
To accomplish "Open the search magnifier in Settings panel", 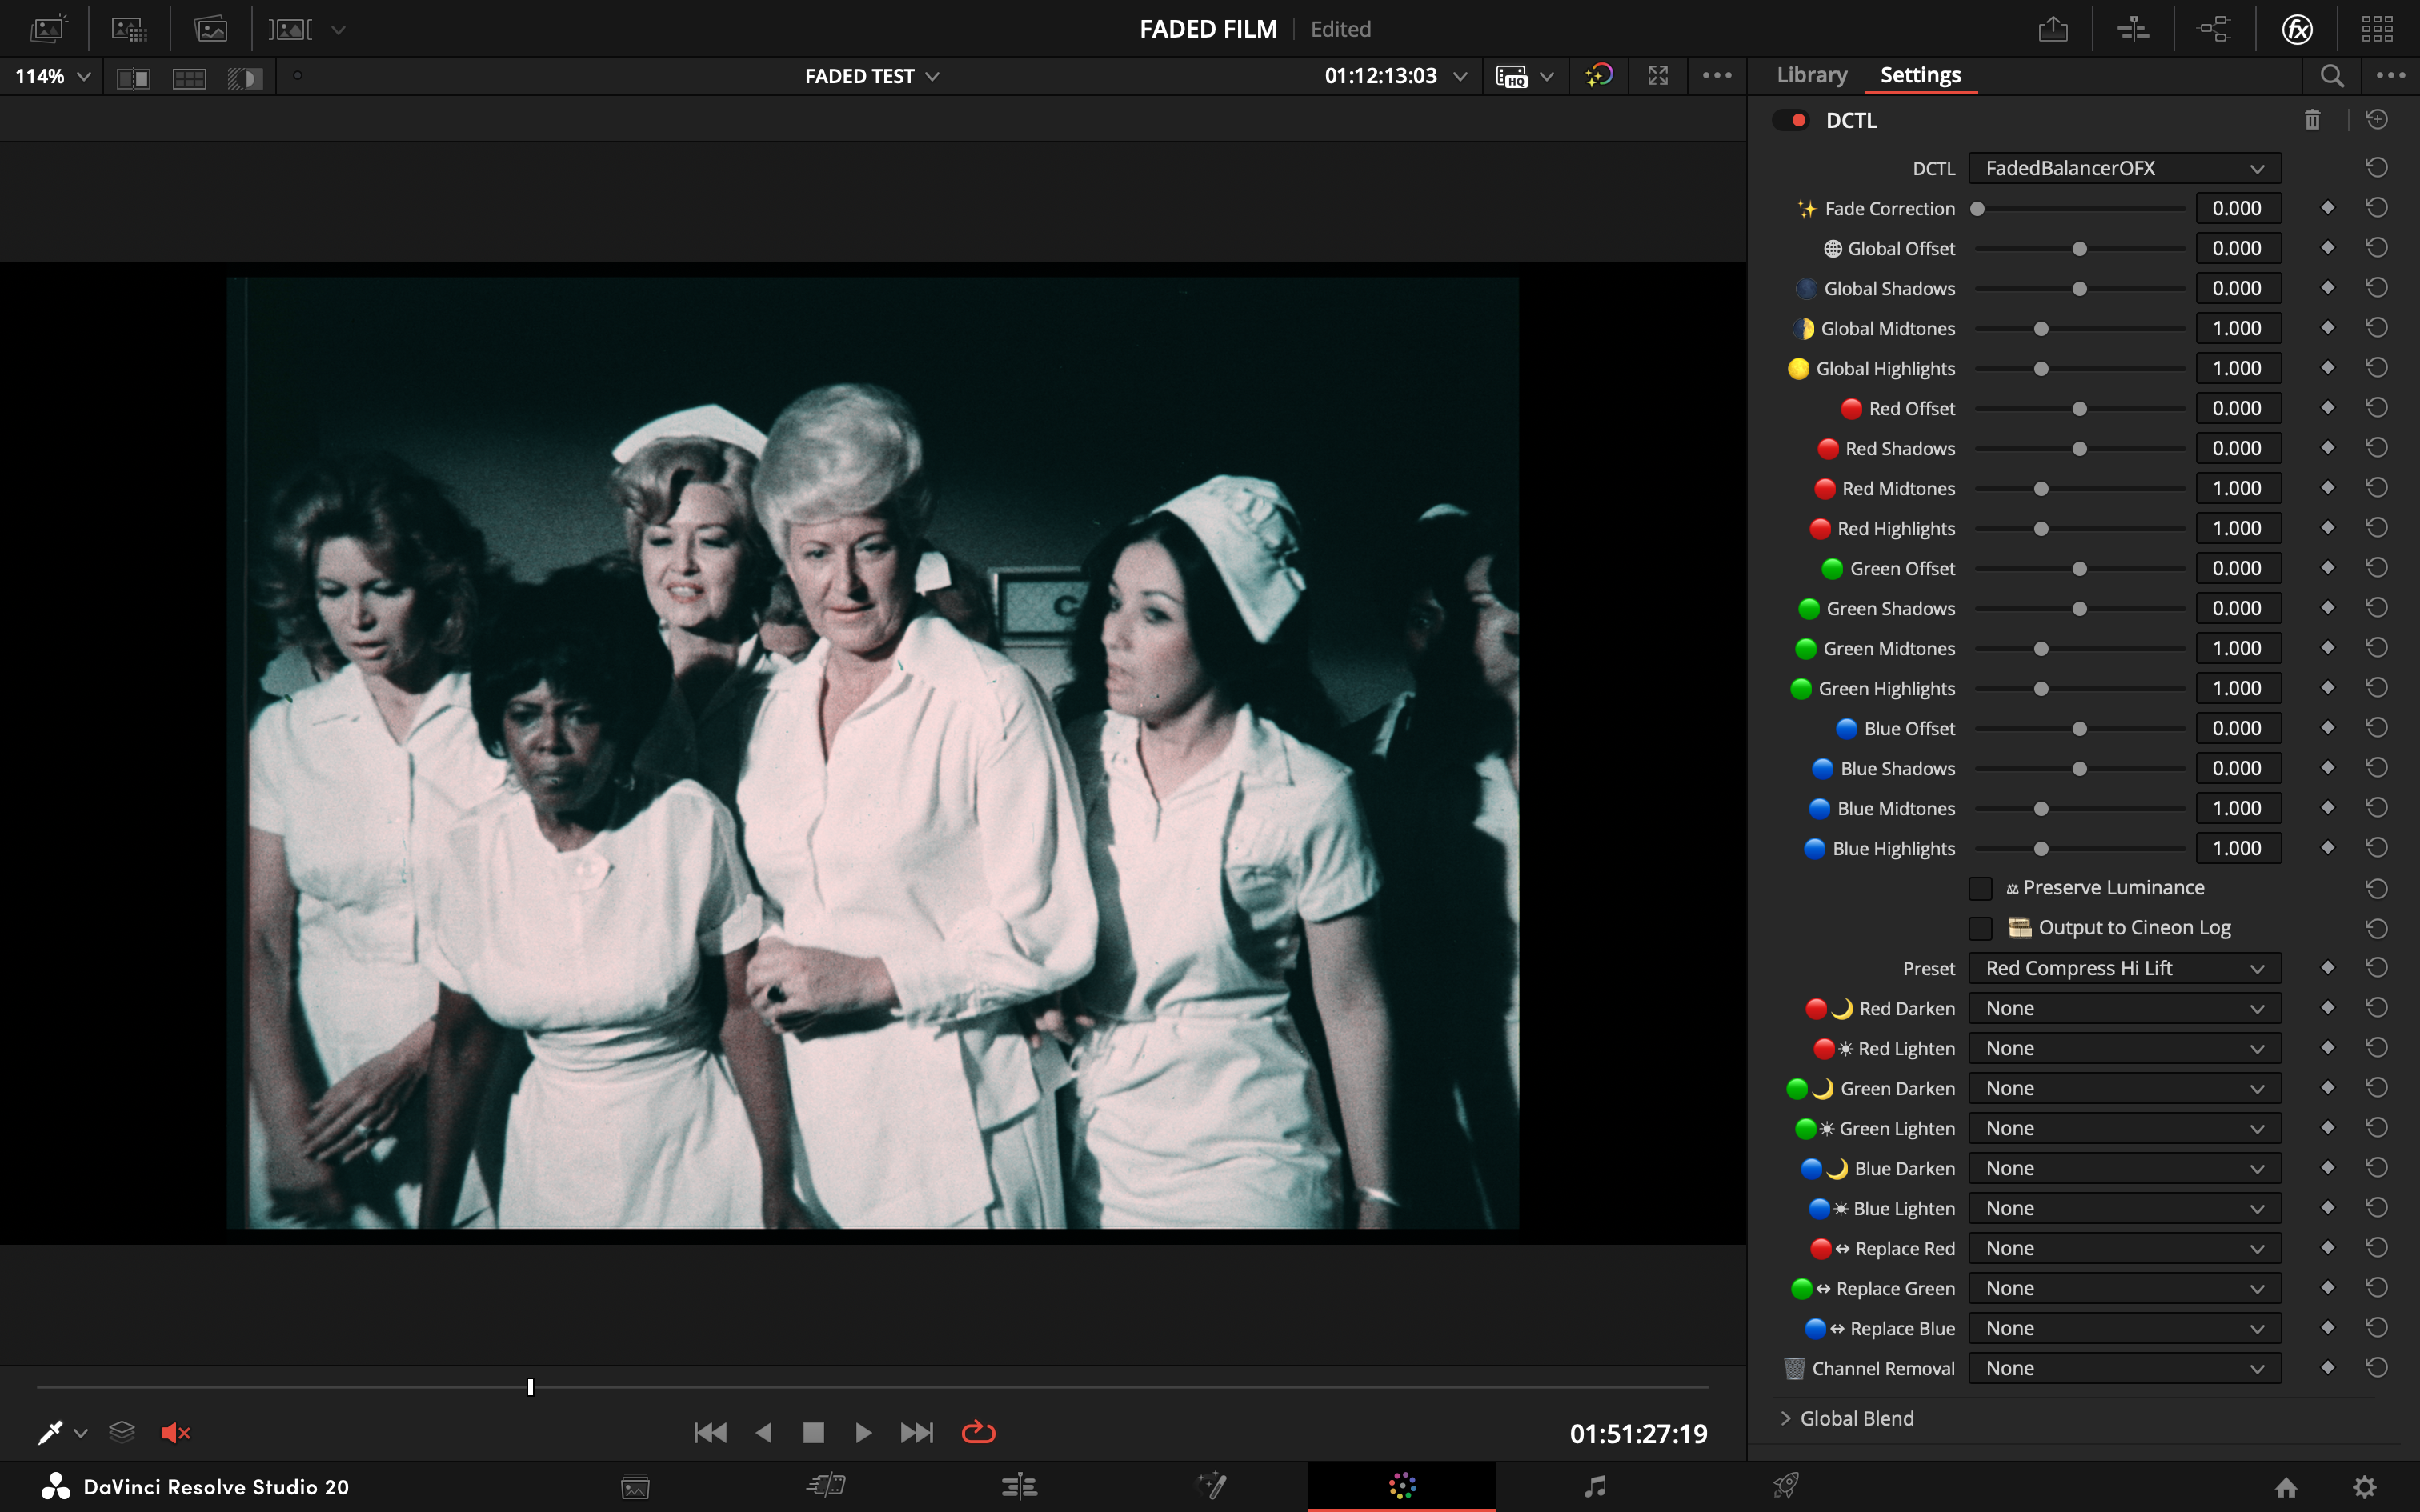I will (2331, 76).
